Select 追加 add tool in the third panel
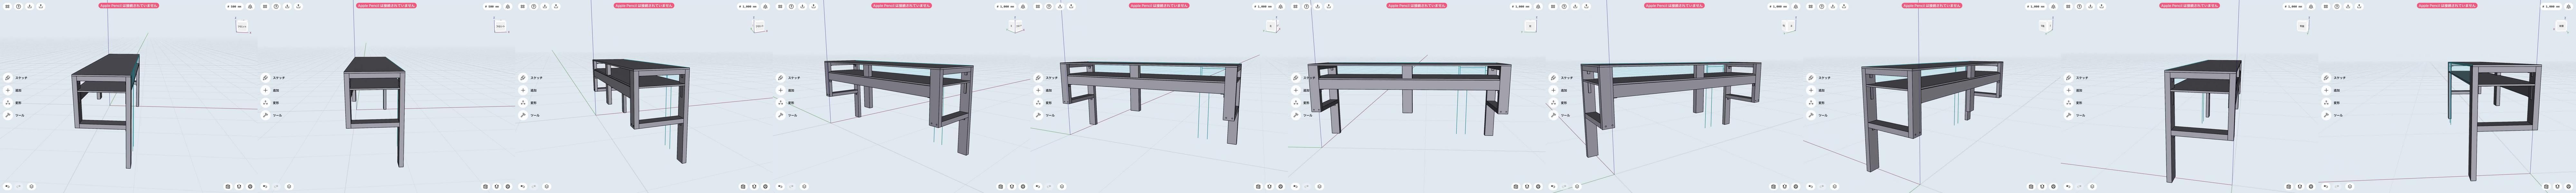The height and width of the screenshot is (193, 2576). coord(528,90)
